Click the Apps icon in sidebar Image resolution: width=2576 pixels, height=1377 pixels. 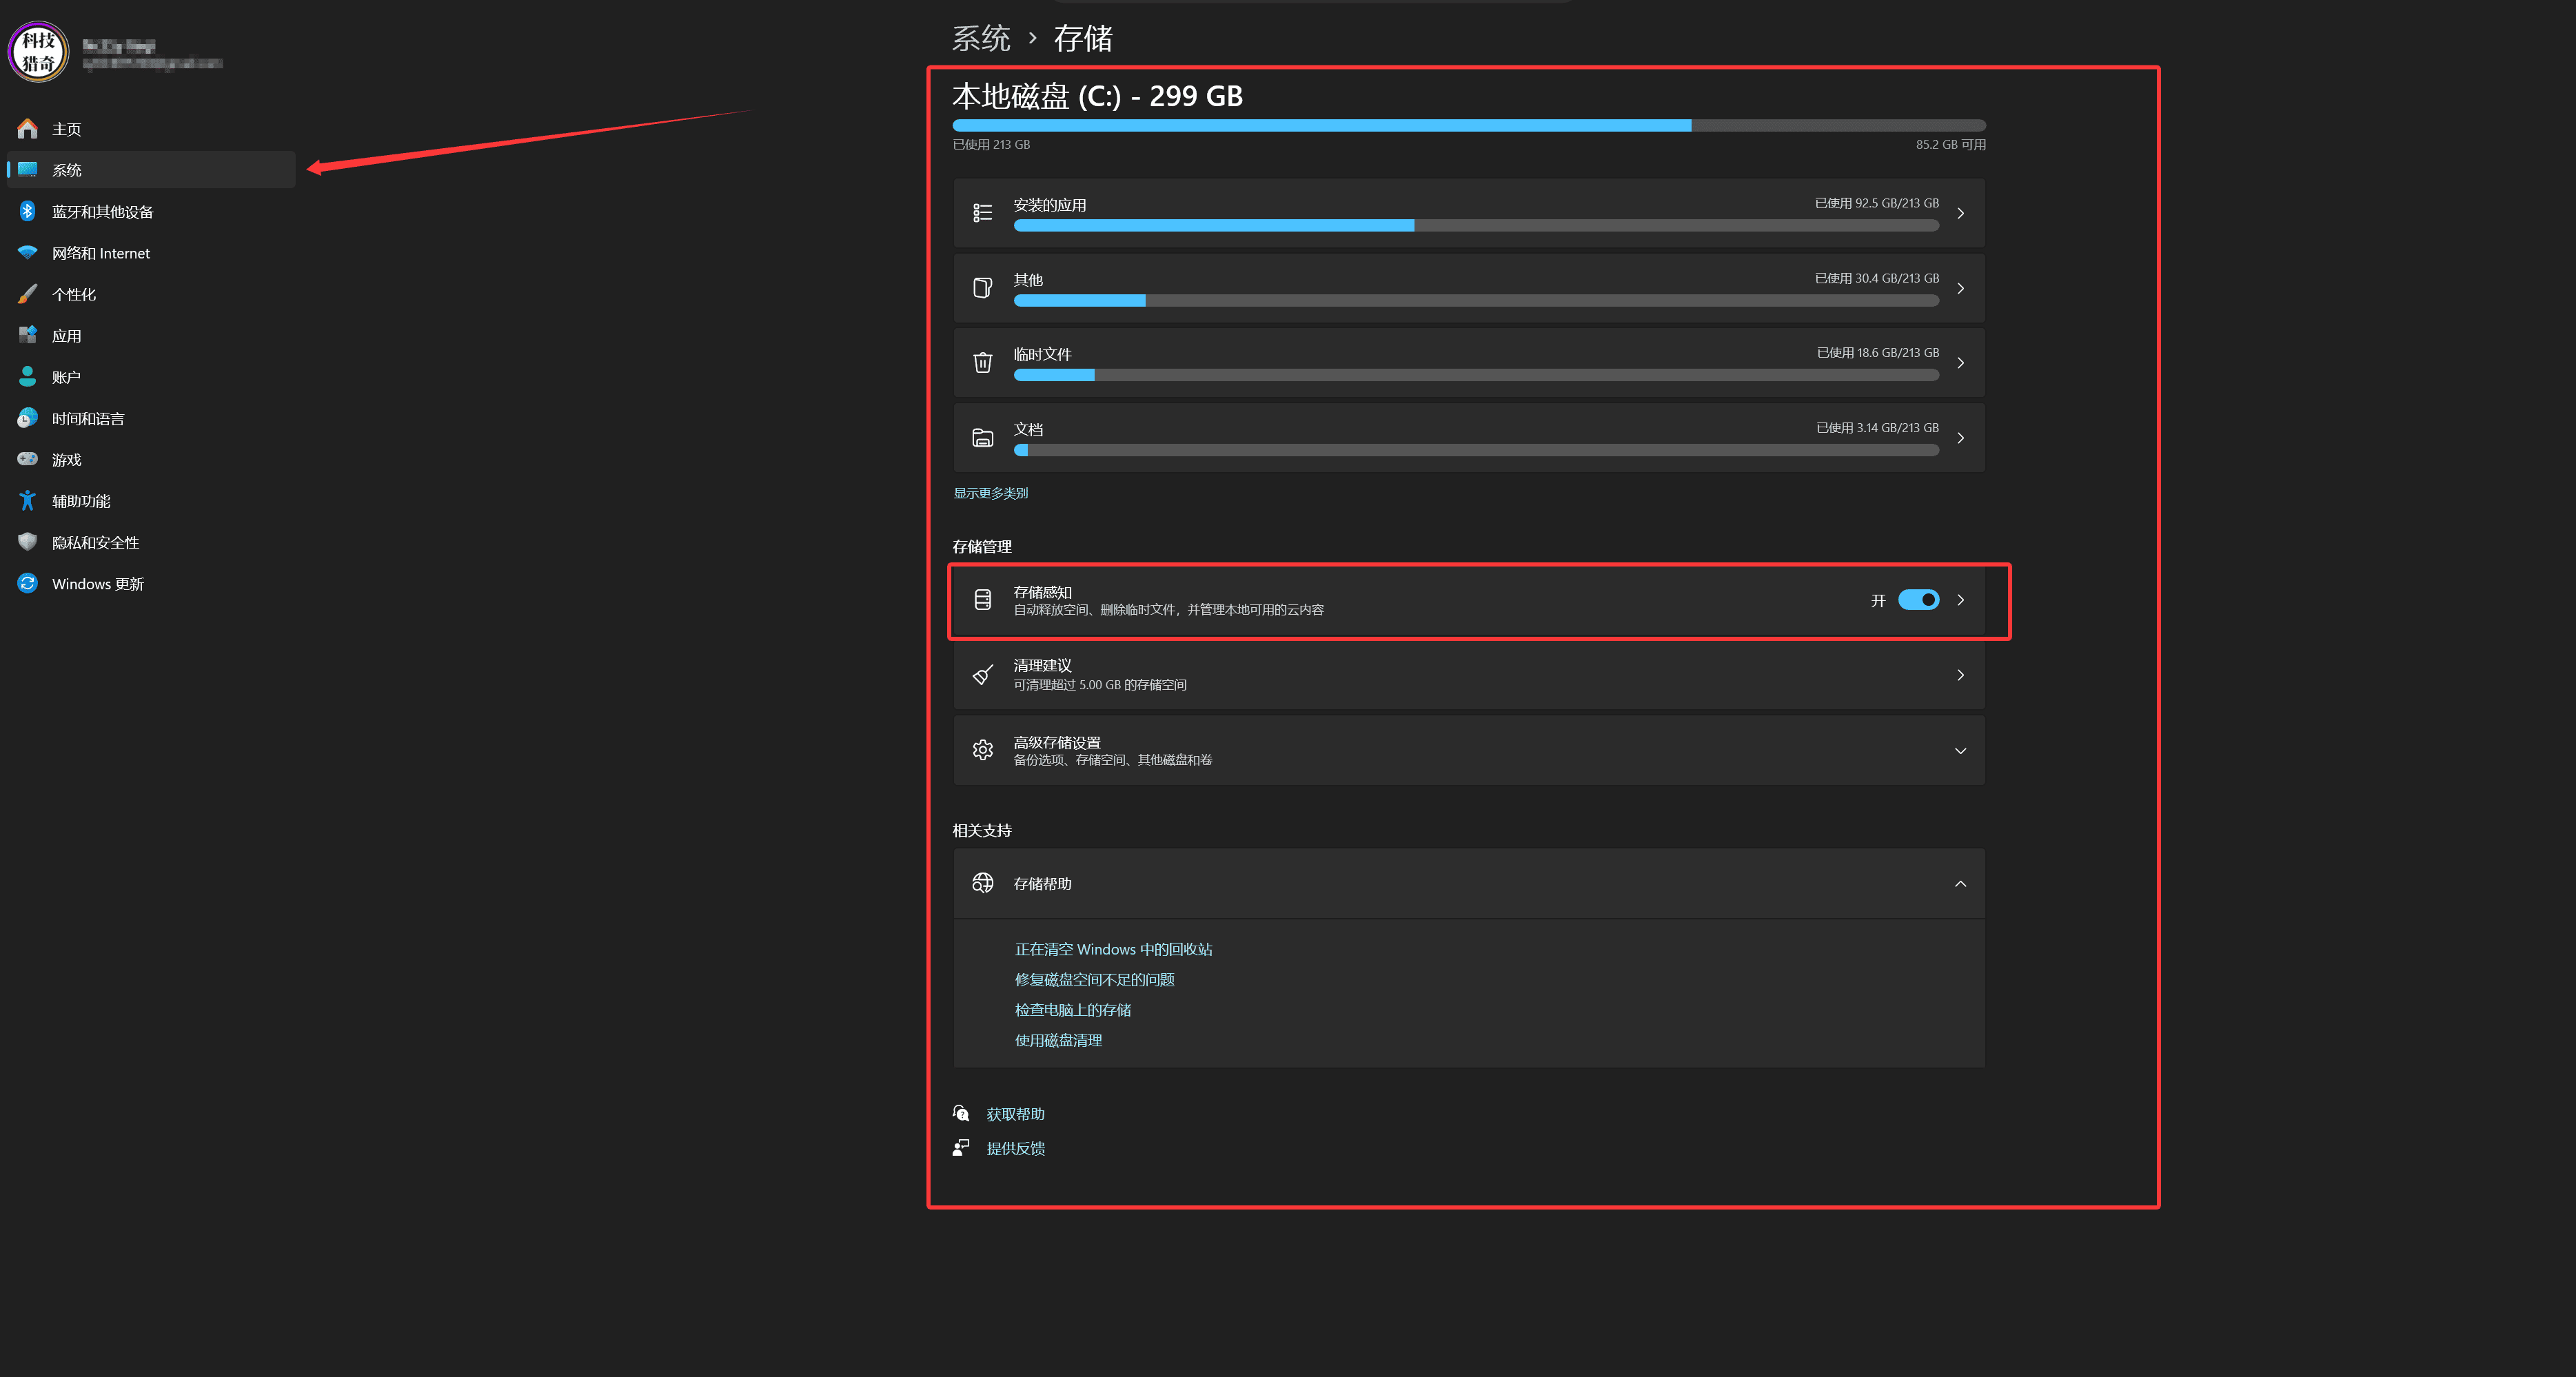(x=28, y=335)
